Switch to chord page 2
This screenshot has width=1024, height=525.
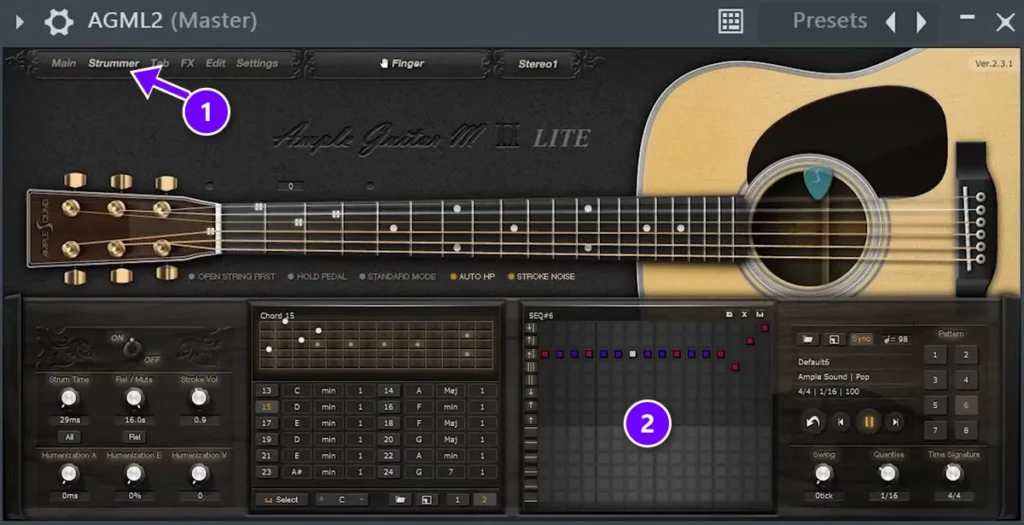[x=484, y=500]
